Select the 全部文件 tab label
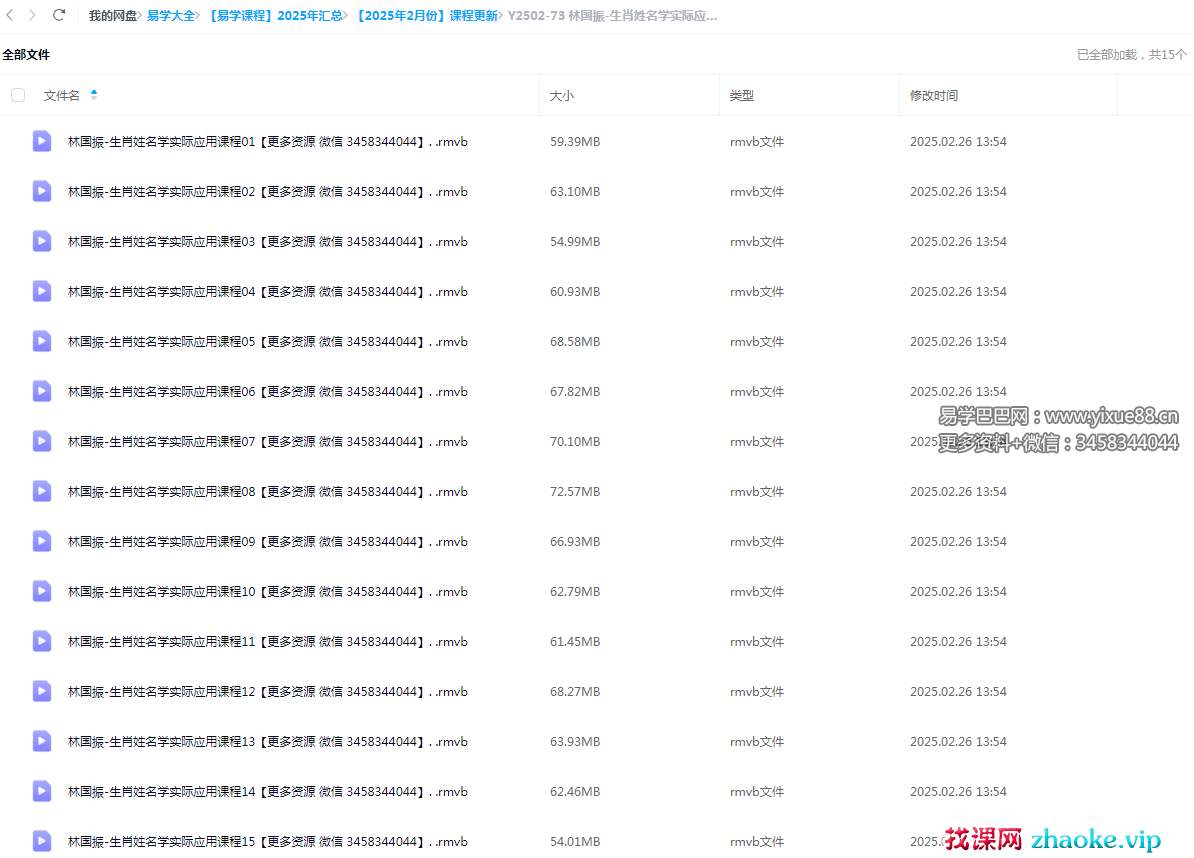 26,55
